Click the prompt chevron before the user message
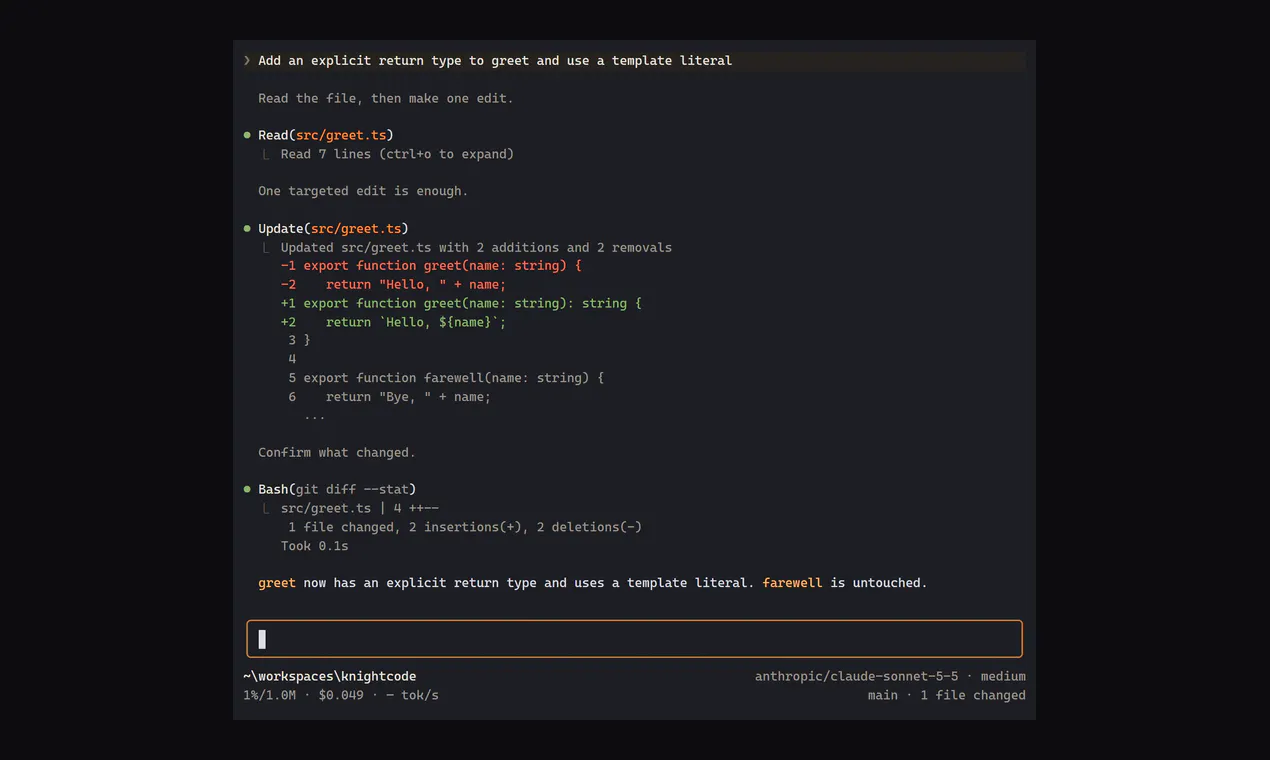This screenshot has height=760, width=1270. 247,61
